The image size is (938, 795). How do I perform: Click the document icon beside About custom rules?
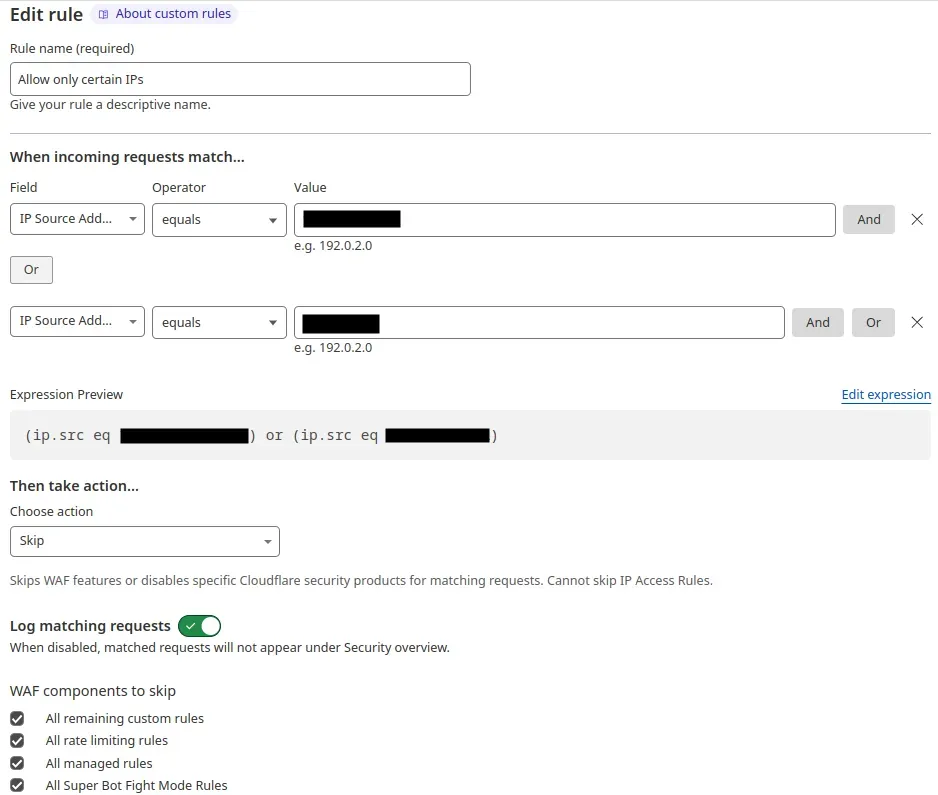tap(104, 14)
